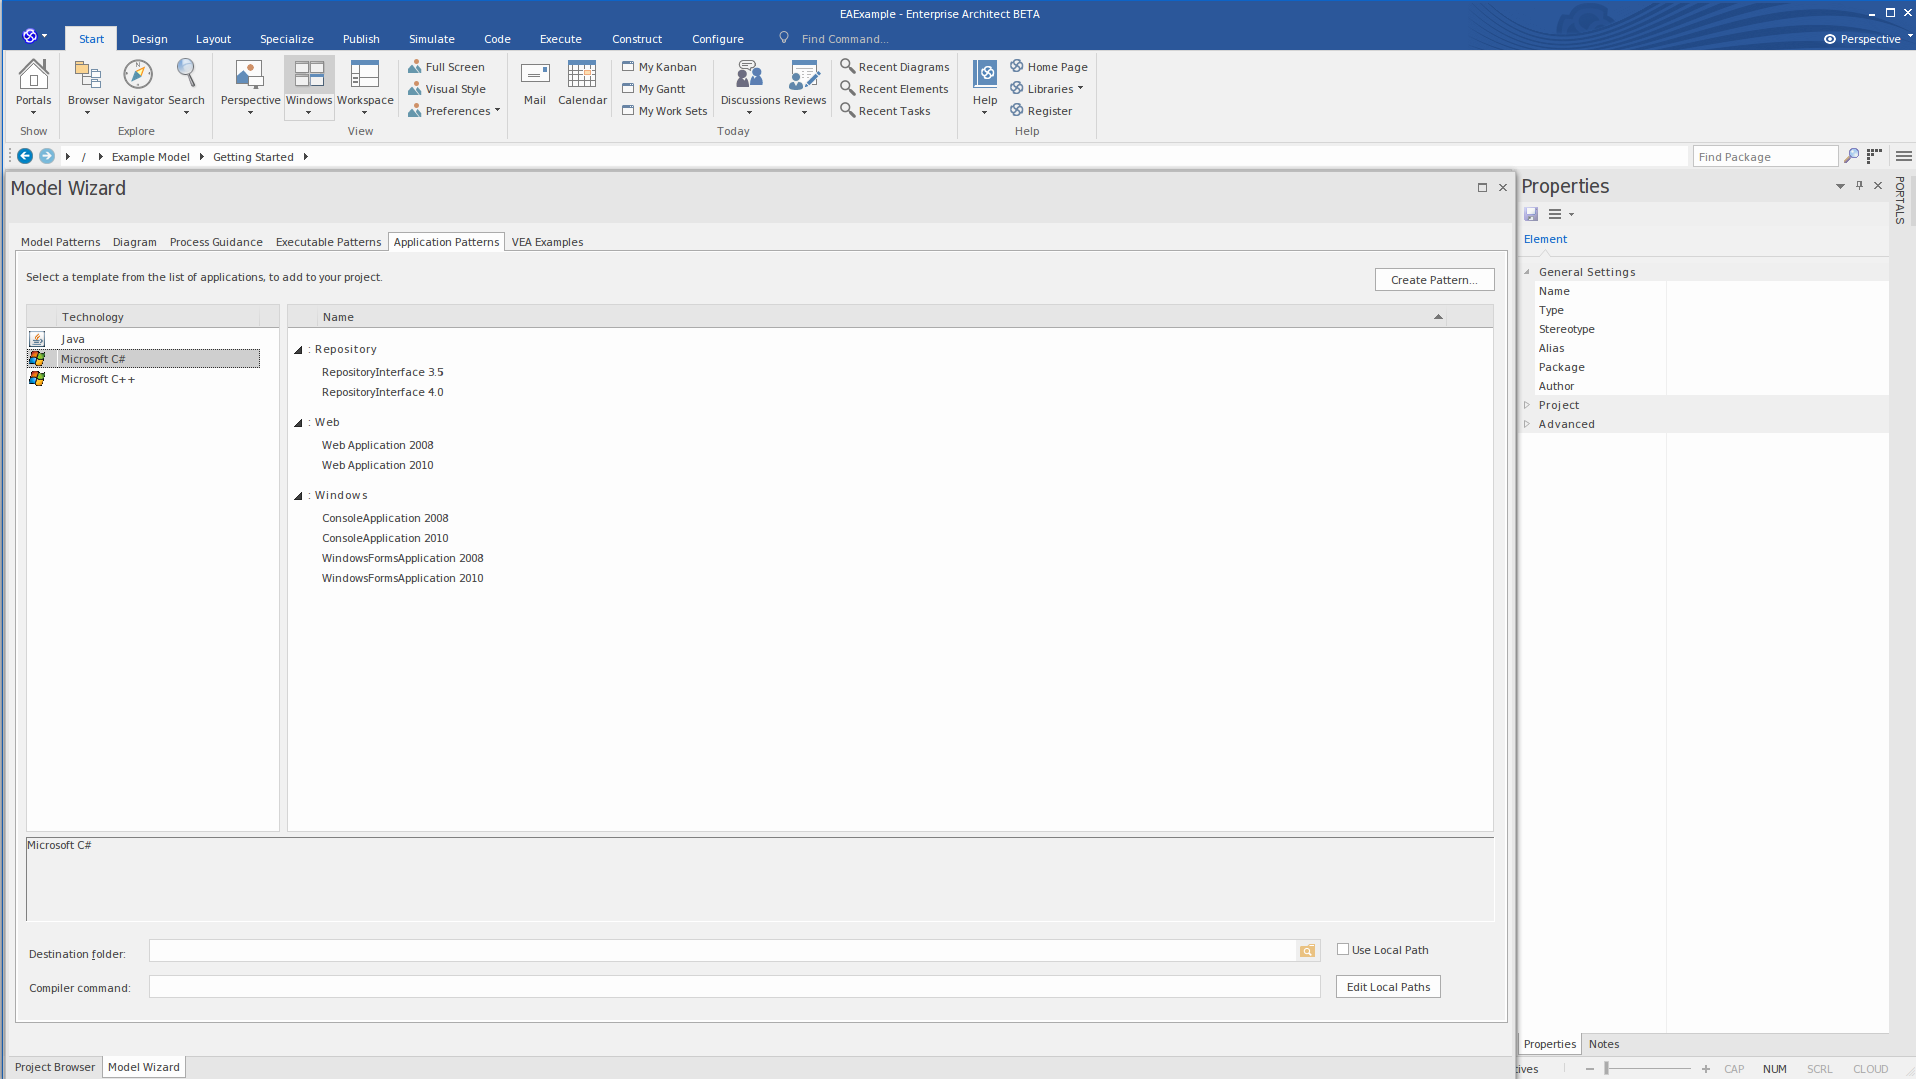Click the destination folder browse icon
Image resolution: width=1916 pixels, height=1079 pixels.
1307,951
